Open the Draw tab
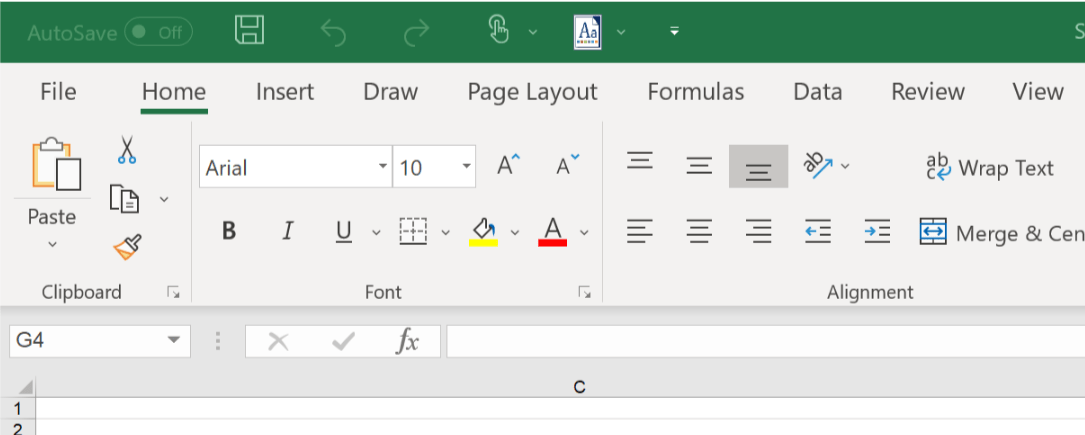Image resolution: width=1085 pixels, height=435 pixels. 391,92
